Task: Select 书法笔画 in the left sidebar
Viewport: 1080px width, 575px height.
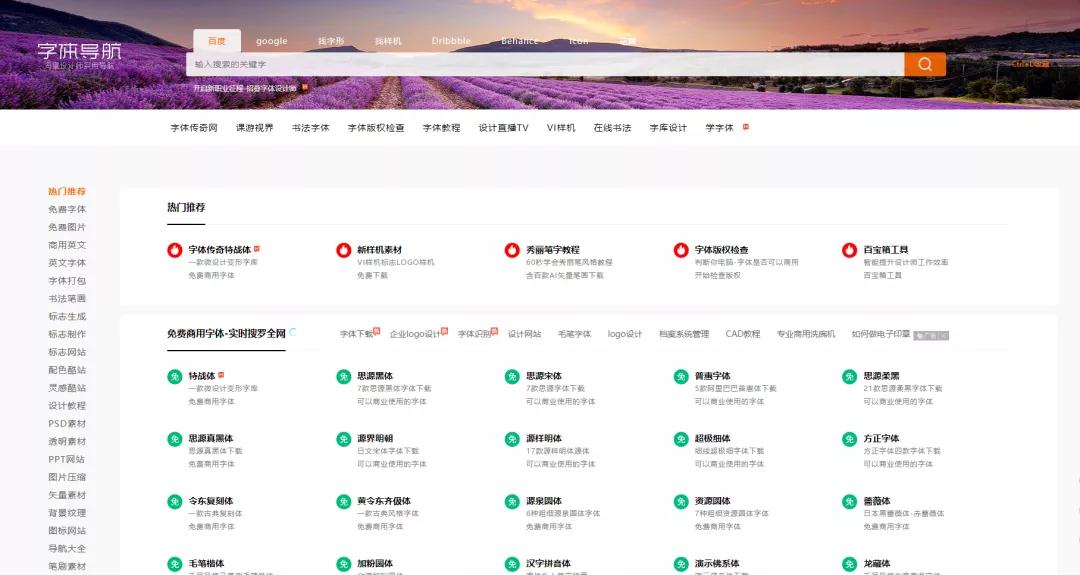Action: (67, 299)
